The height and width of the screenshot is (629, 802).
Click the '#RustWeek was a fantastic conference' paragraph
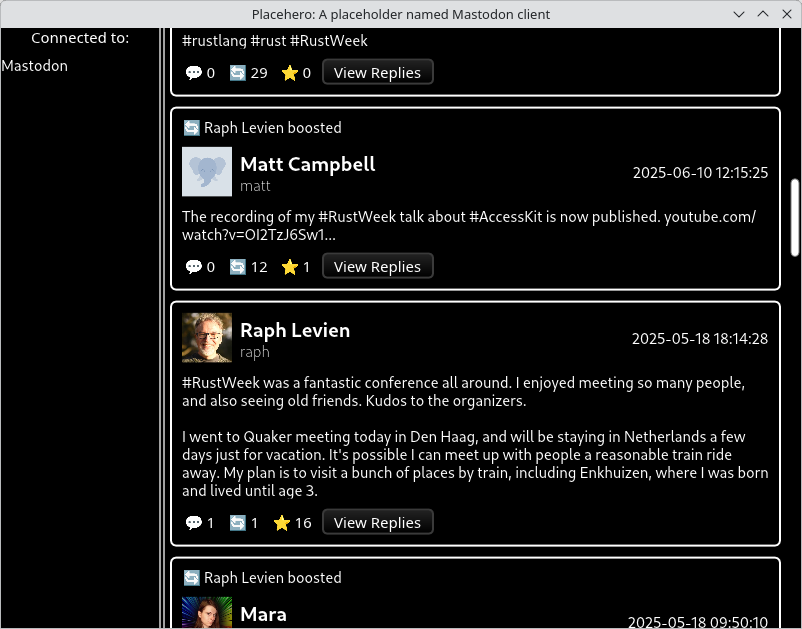coord(463,392)
